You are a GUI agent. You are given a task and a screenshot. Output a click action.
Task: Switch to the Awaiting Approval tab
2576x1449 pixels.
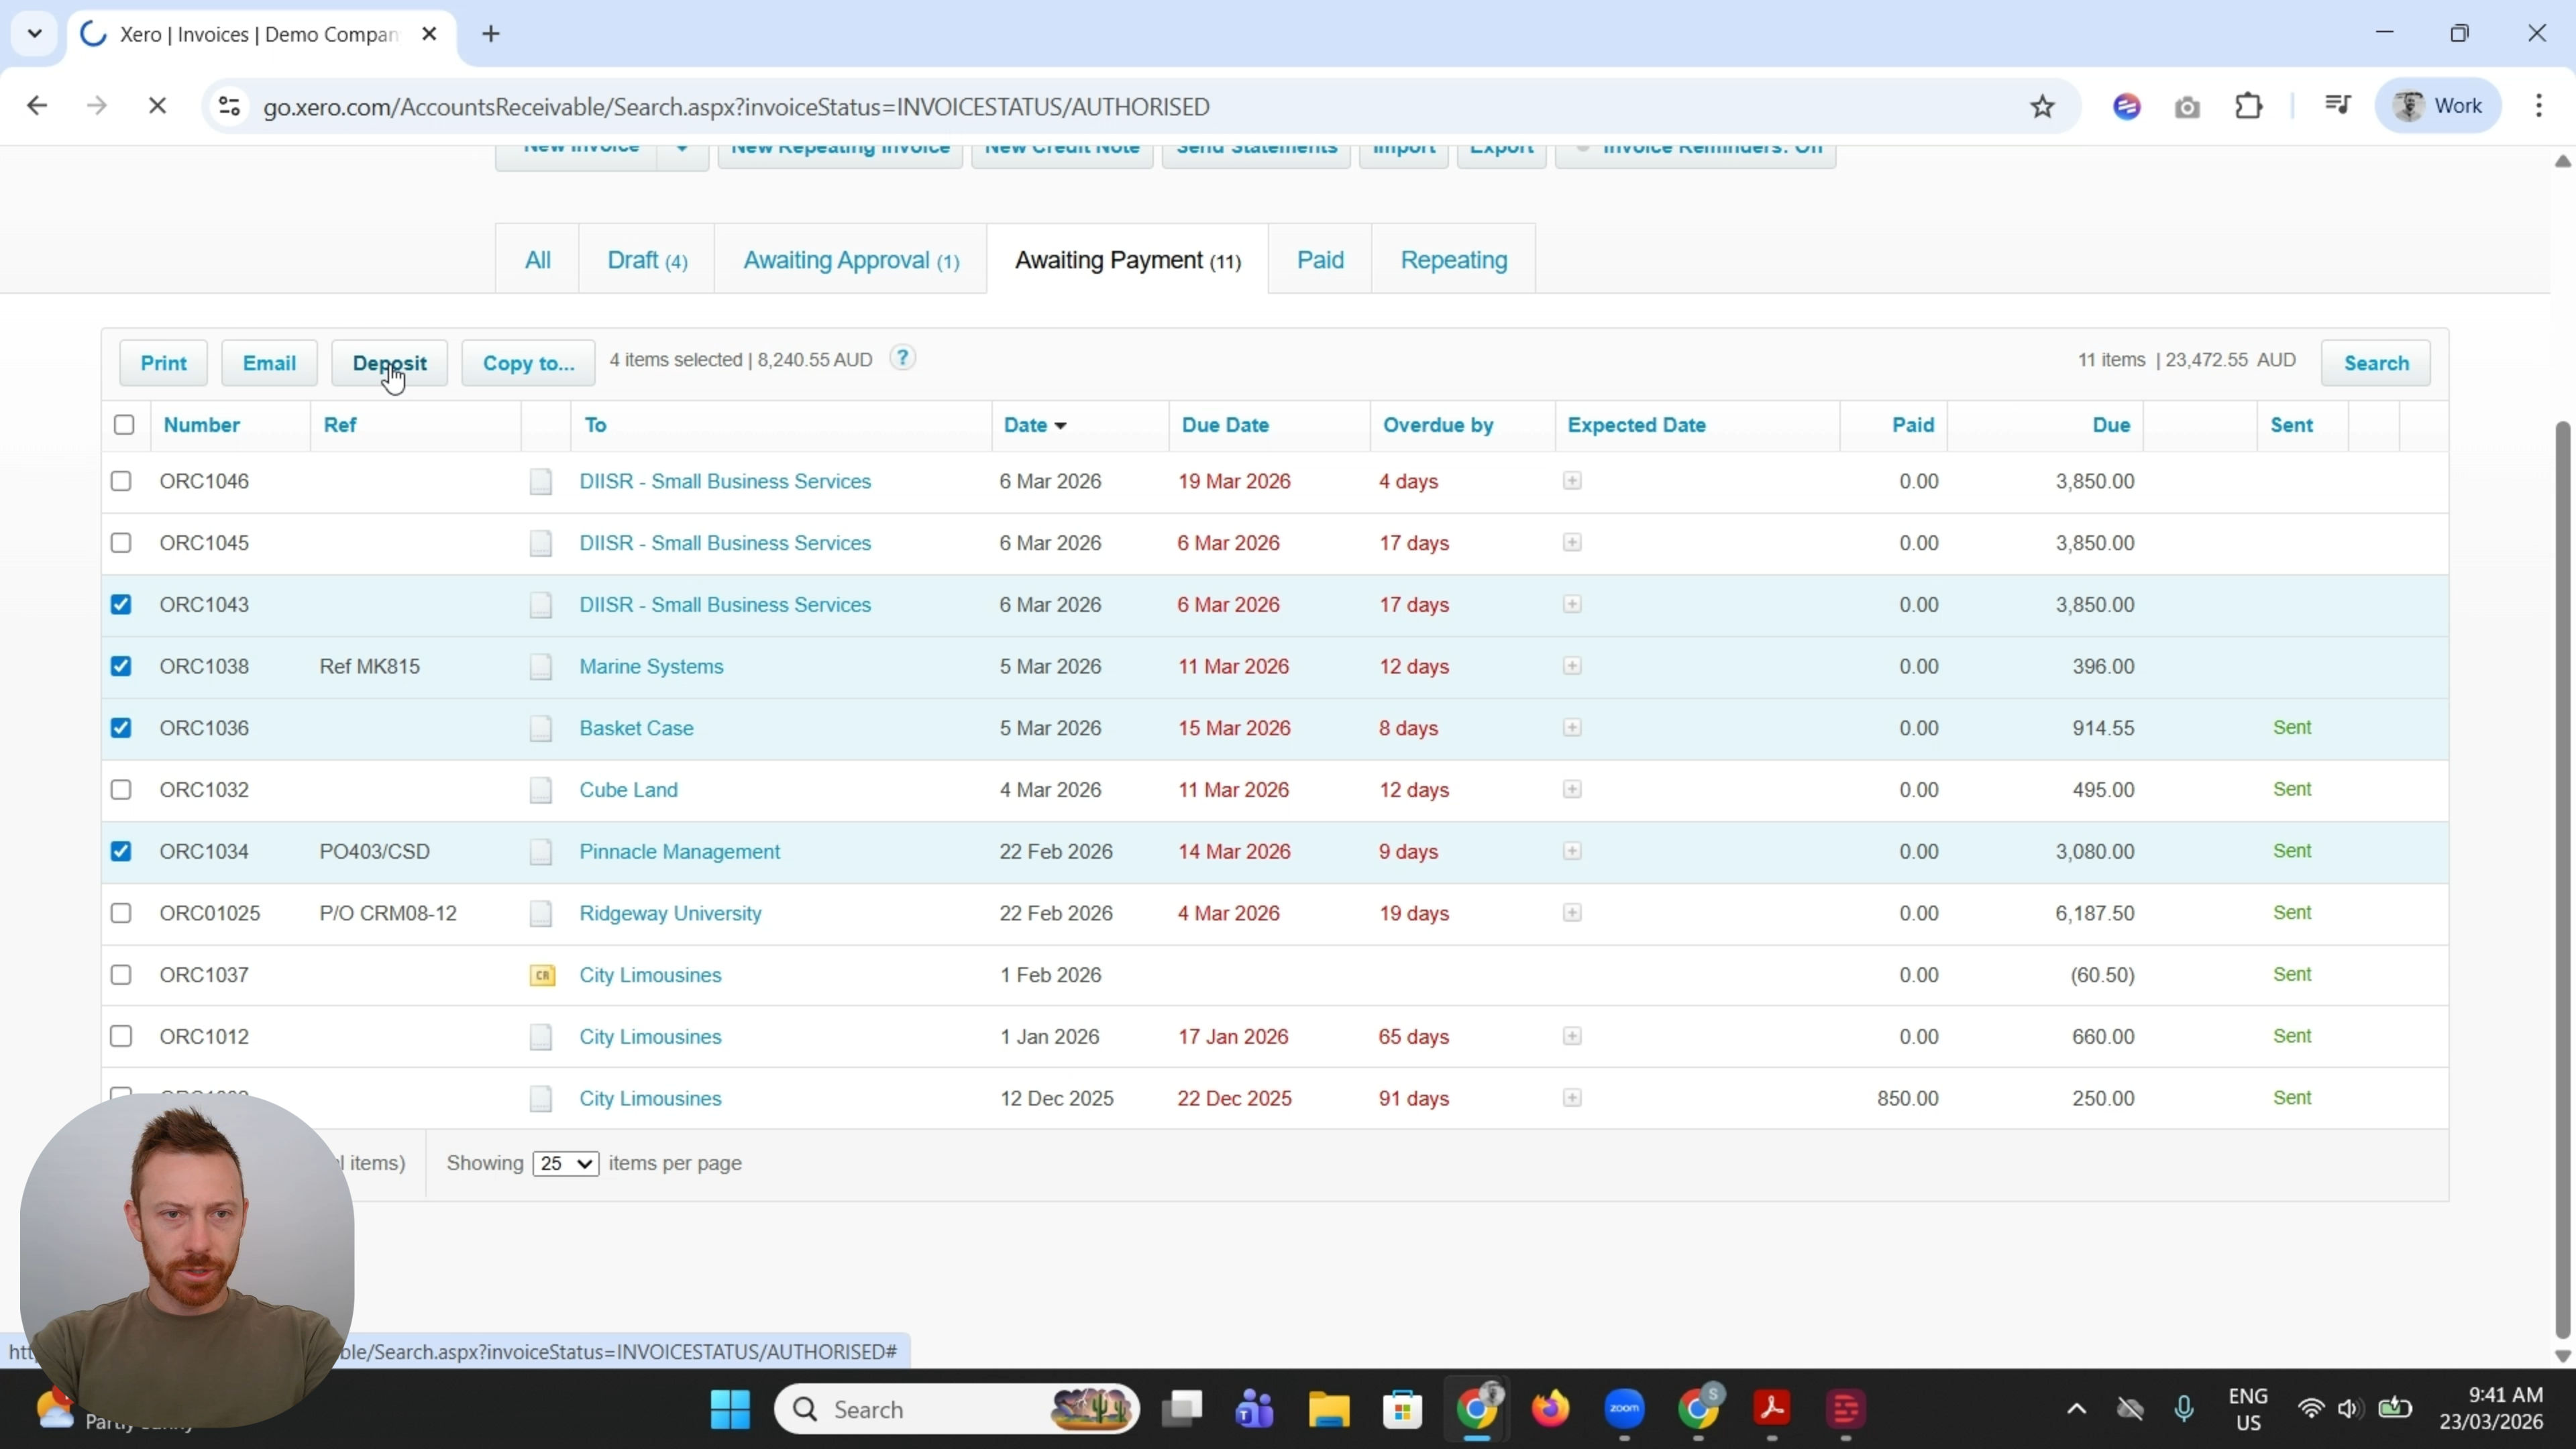pos(851,260)
